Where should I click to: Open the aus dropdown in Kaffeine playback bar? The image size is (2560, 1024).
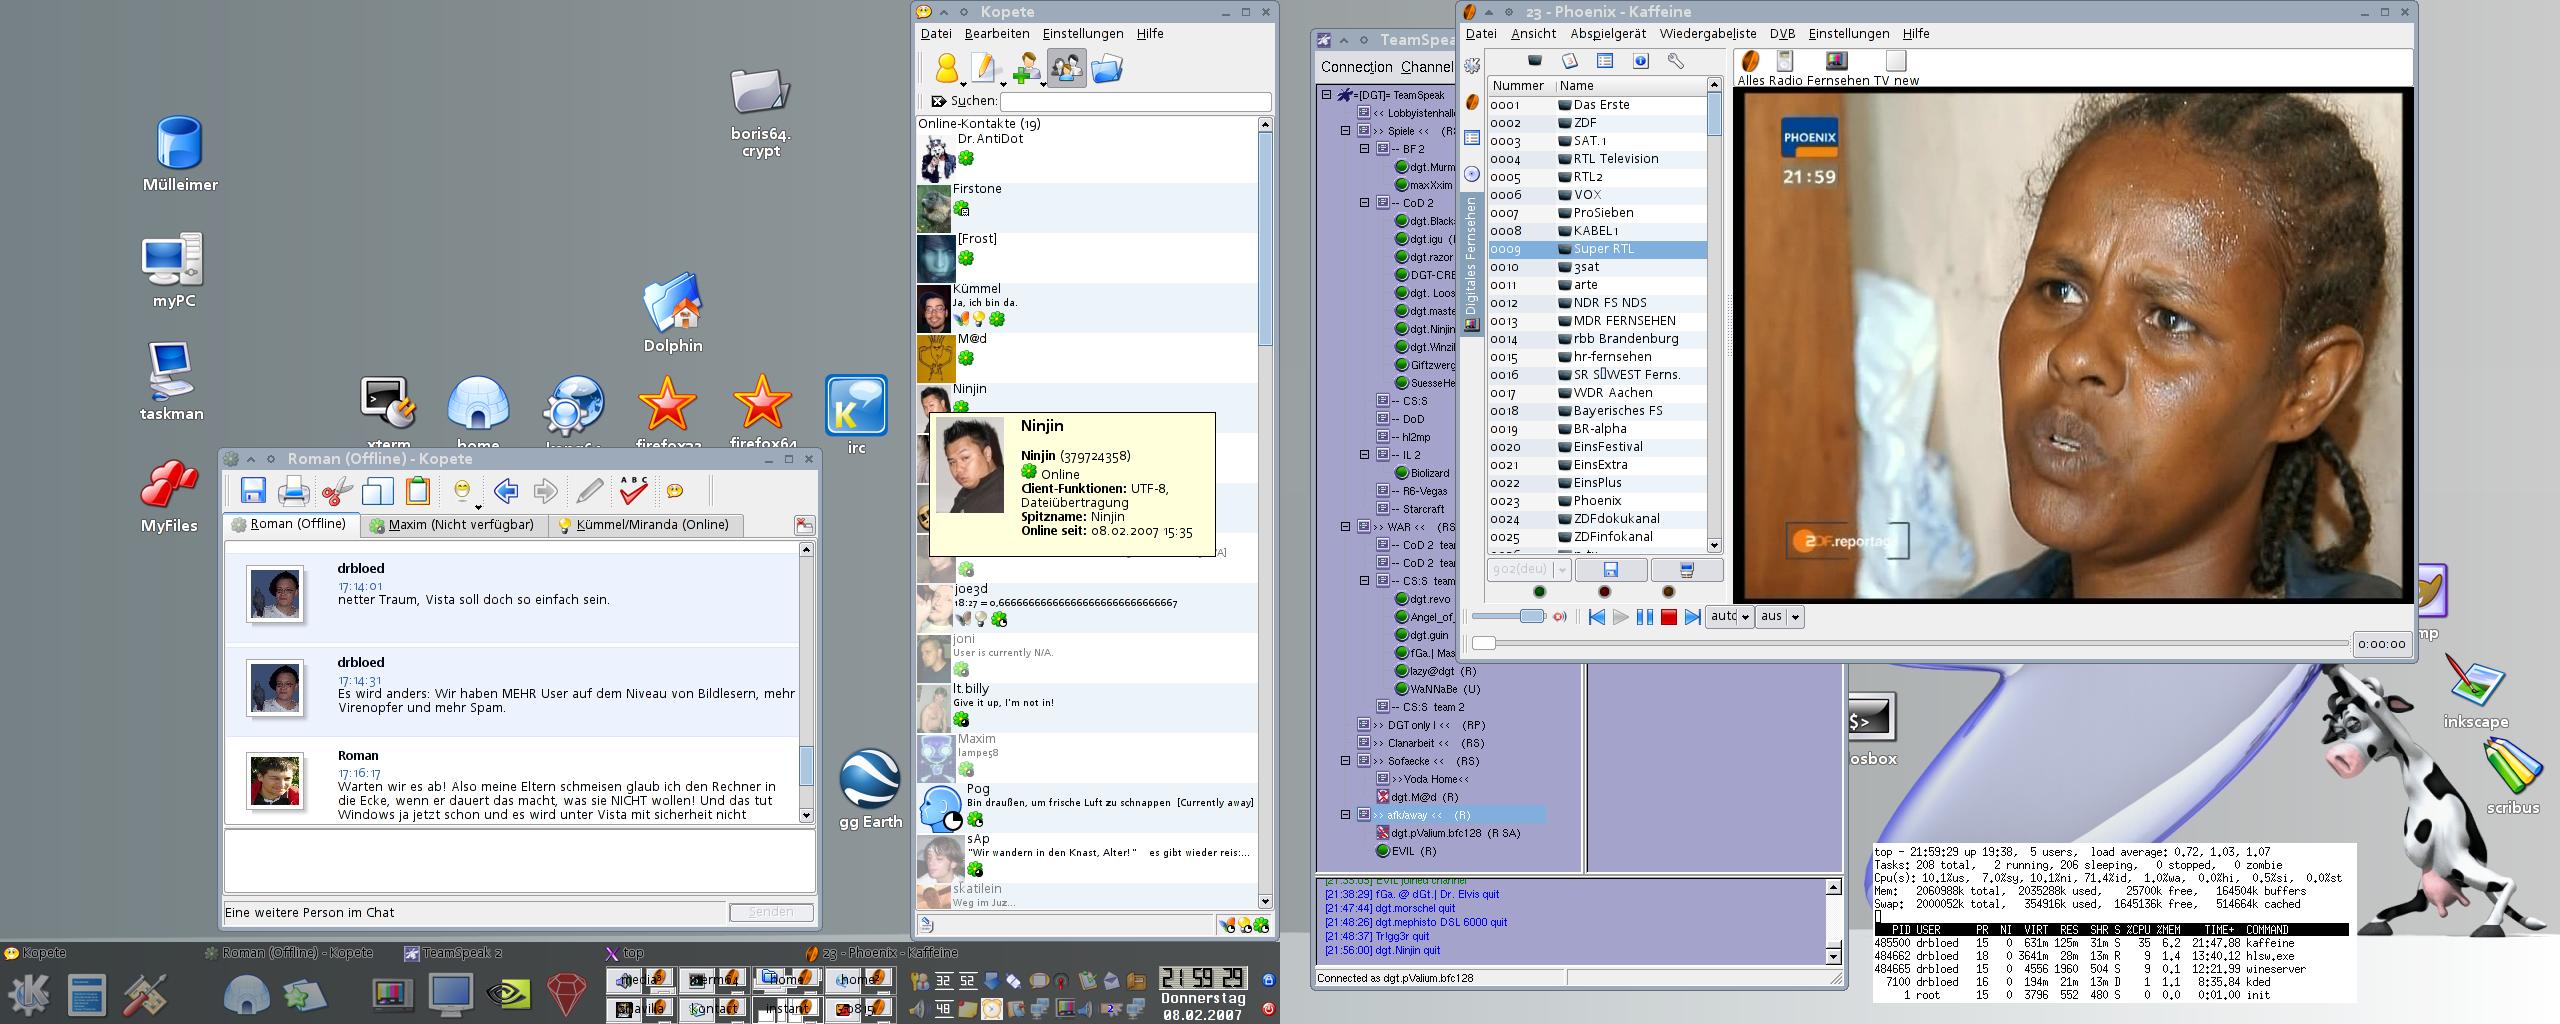click(1780, 616)
